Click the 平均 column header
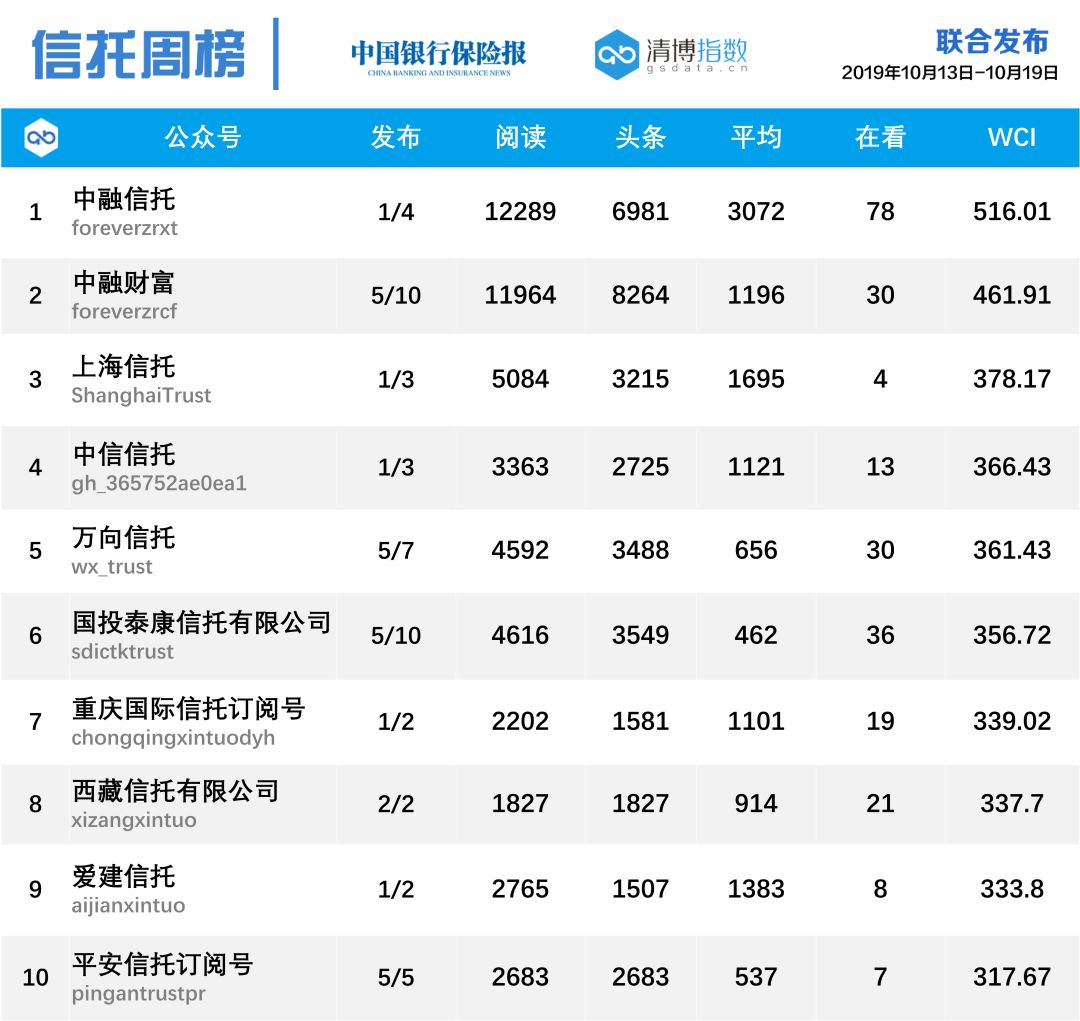The height and width of the screenshot is (1021, 1080). point(756,137)
